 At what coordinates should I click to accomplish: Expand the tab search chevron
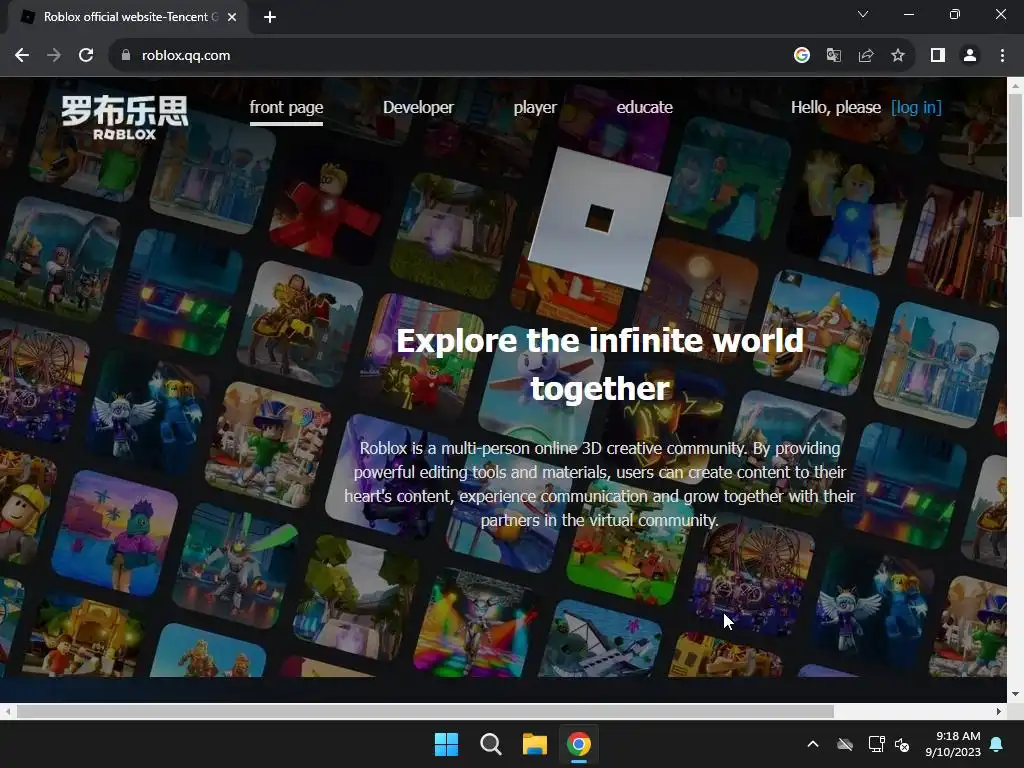point(863,14)
